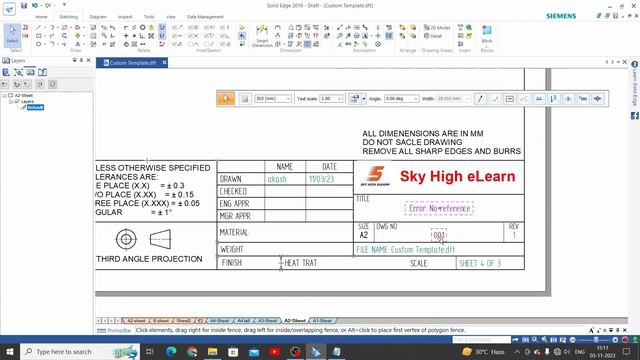640x360 pixels.
Task: Open the Layers panel options dropdown arrow
Action: [x=74, y=60]
